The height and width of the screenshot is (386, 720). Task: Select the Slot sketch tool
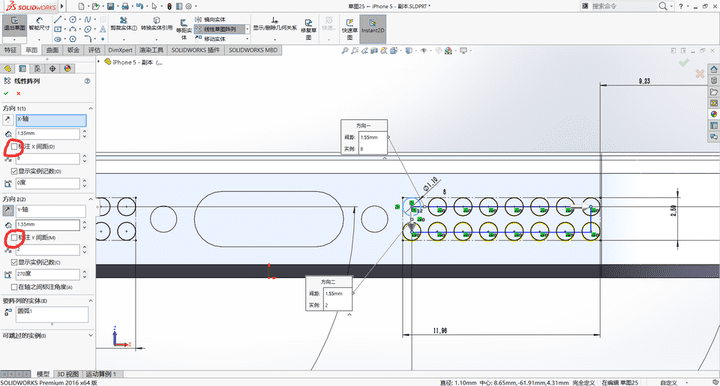click(57, 39)
